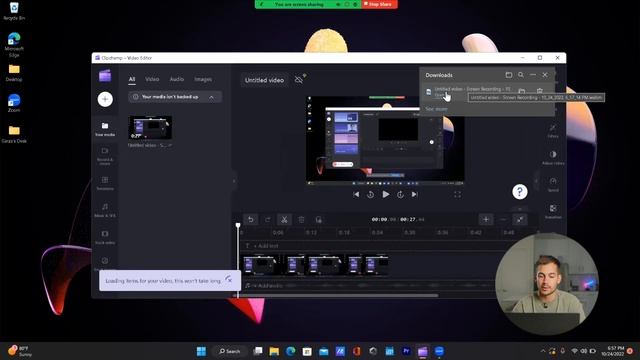Click the round plus import media button
Viewport: 640px width, 360px height.
pos(105,99)
